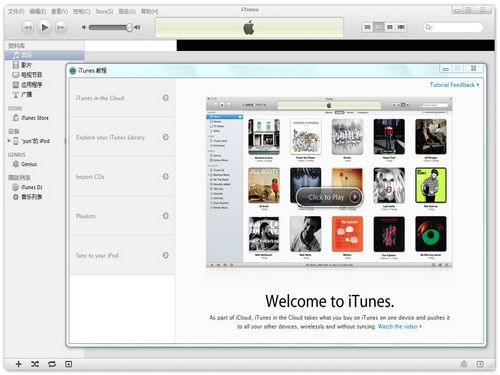
Task: Adjust the volume slider knob
Action: point(129,27)
